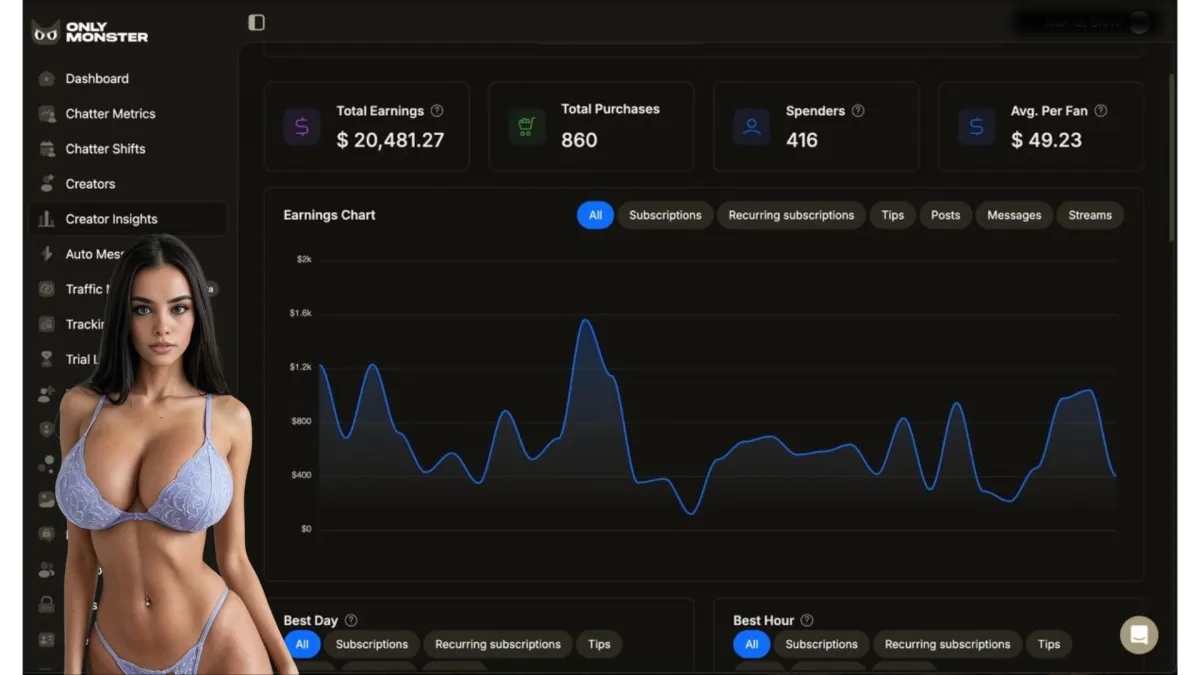Choose Tips under the Best Hour section
1200x675 pixels.
(x=1049, y=644)
